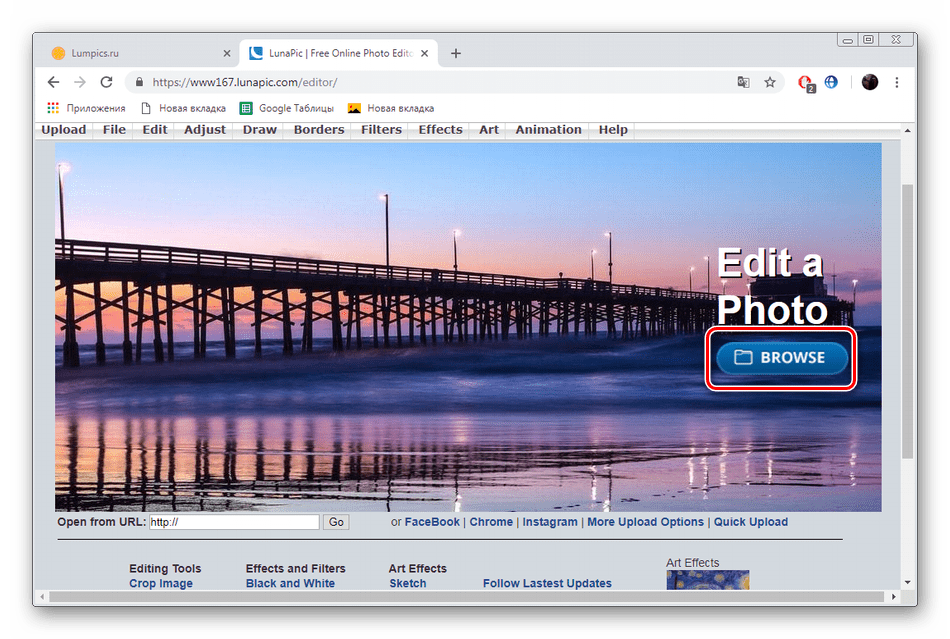Click the browser back arrow
950x639 pixels.
[54, 82]
